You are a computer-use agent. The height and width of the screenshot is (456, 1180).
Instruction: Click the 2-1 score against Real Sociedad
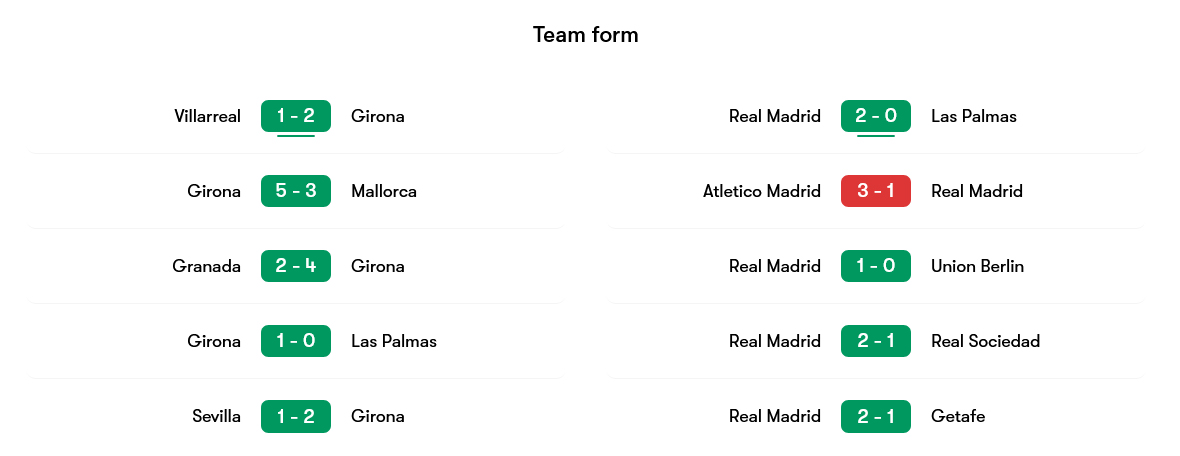(876, 341)
